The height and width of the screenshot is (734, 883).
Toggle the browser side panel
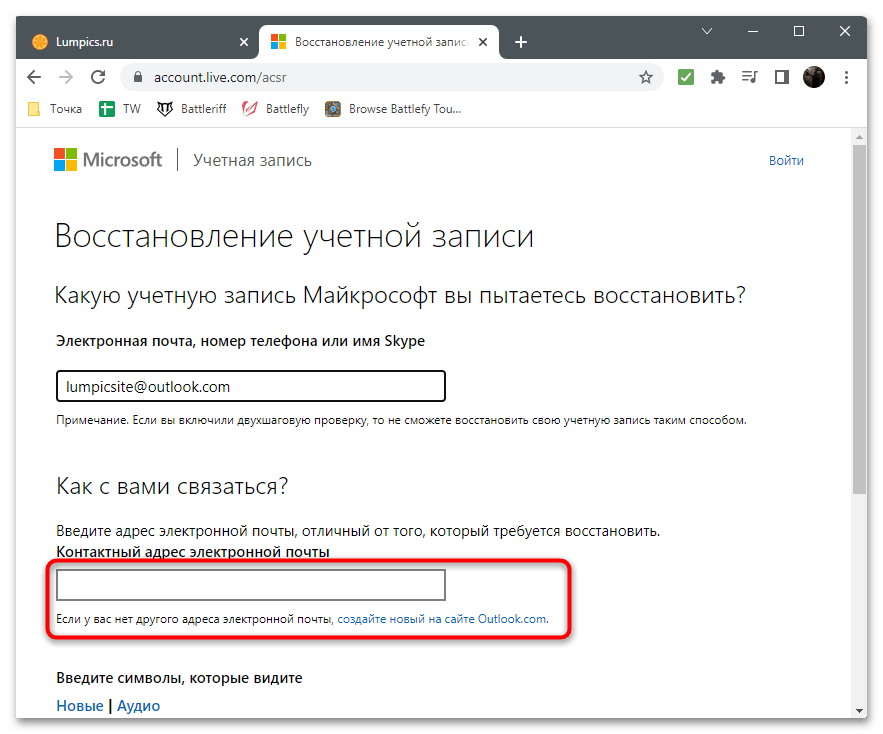782,77
